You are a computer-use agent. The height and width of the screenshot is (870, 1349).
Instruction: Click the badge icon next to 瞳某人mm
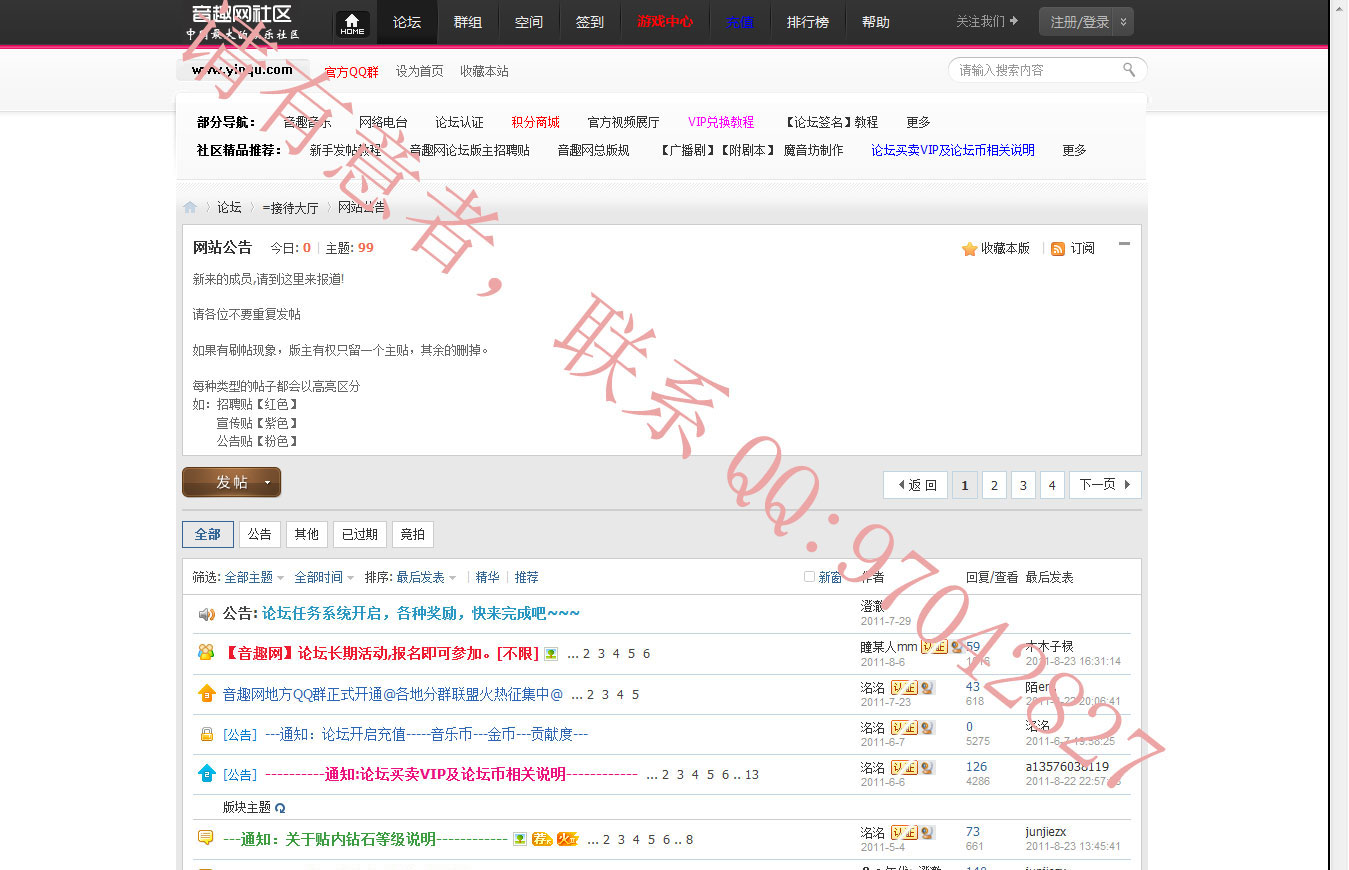(x=934, y=647)
